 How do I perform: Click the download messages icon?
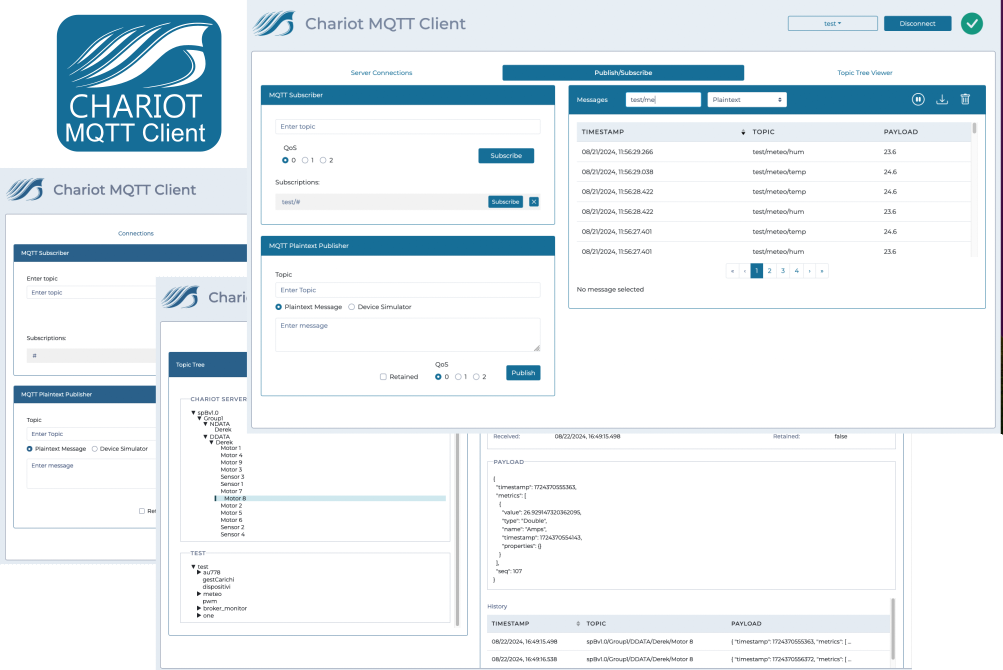pyautogui.click(x=942, y=99)
